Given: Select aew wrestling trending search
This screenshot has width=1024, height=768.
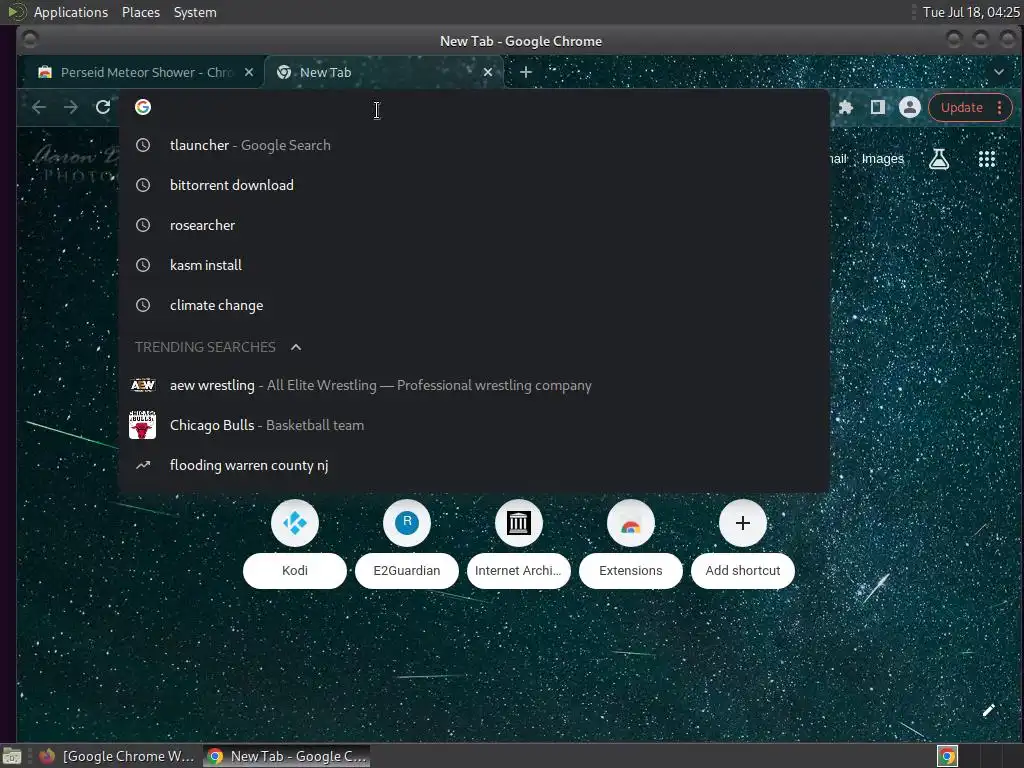Looking at the screenshot, I should [474, 385].
